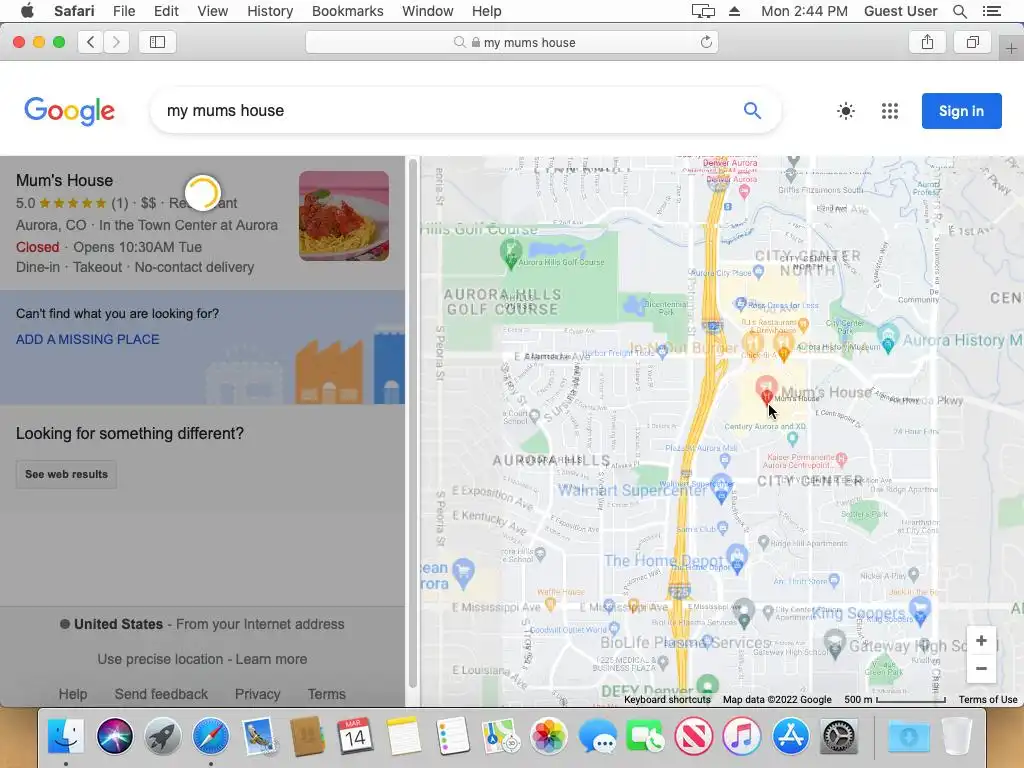This screenshot has width=1024, height=768.
Task: Open the History menu
Action: [x=270, y=11]
